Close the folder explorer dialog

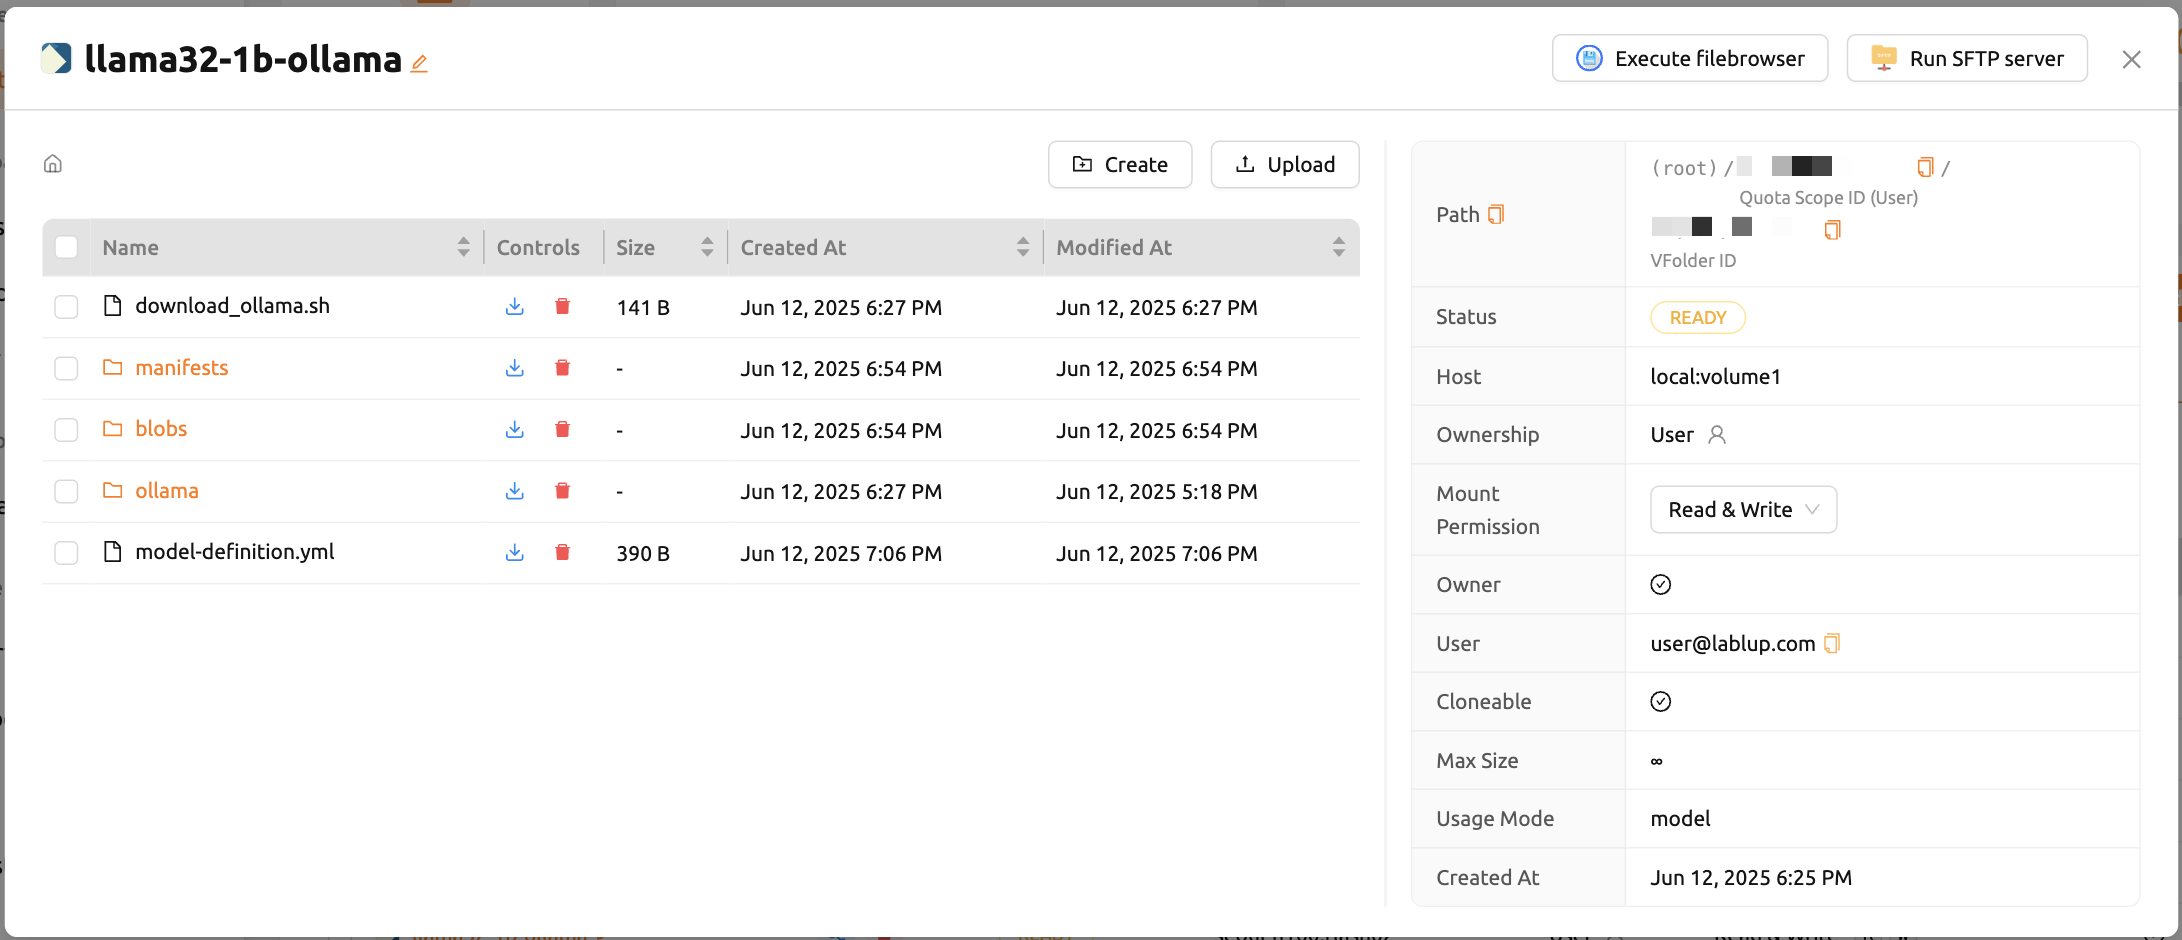2132,59
